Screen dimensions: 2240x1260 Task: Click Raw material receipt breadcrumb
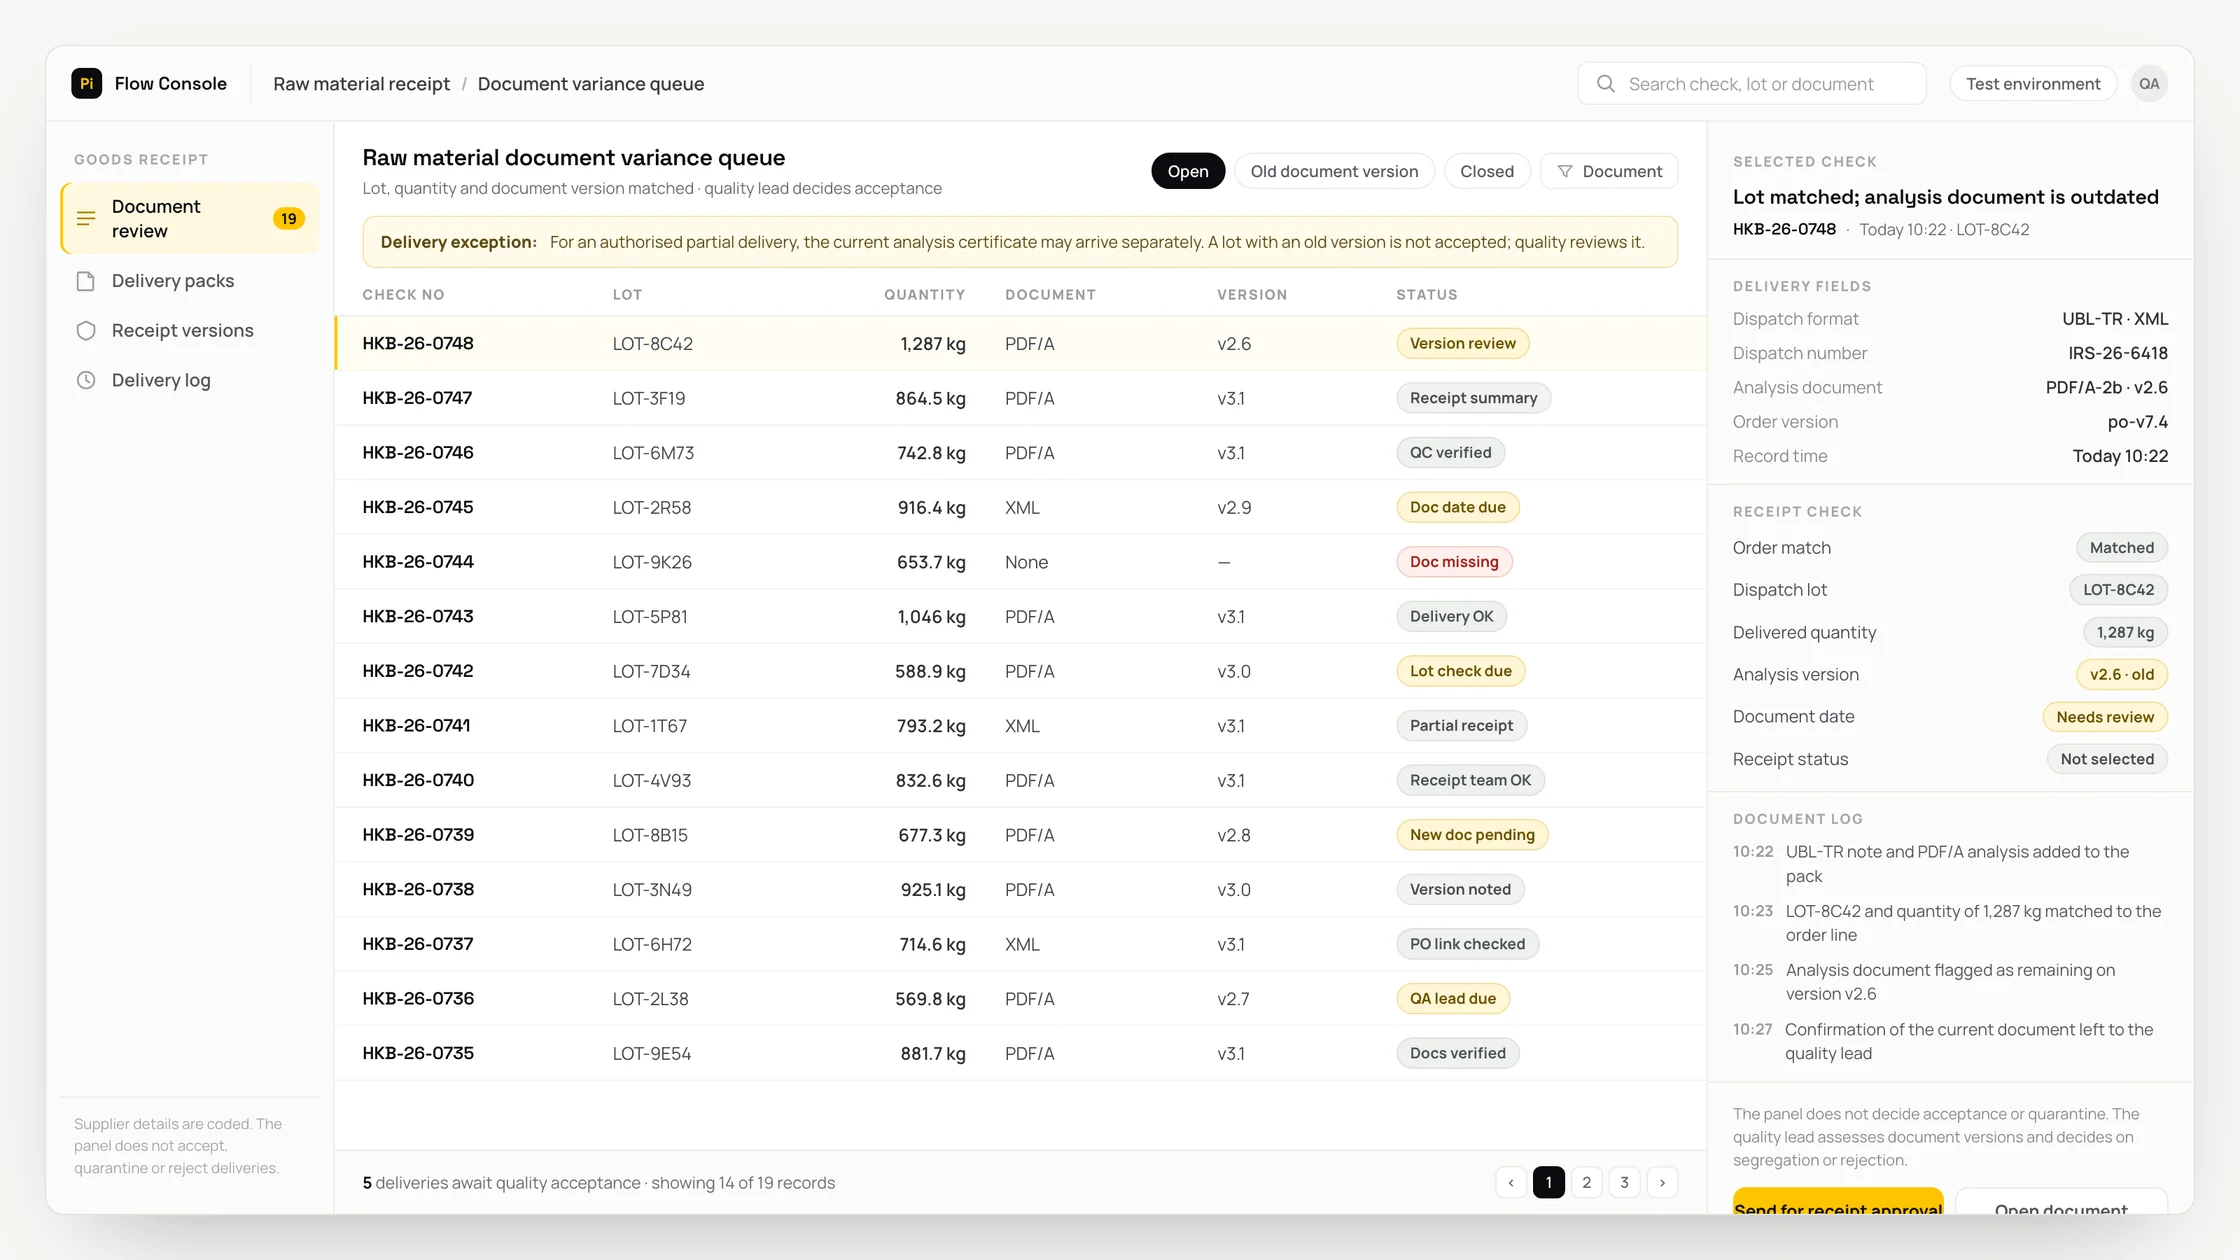pos(361,84)
